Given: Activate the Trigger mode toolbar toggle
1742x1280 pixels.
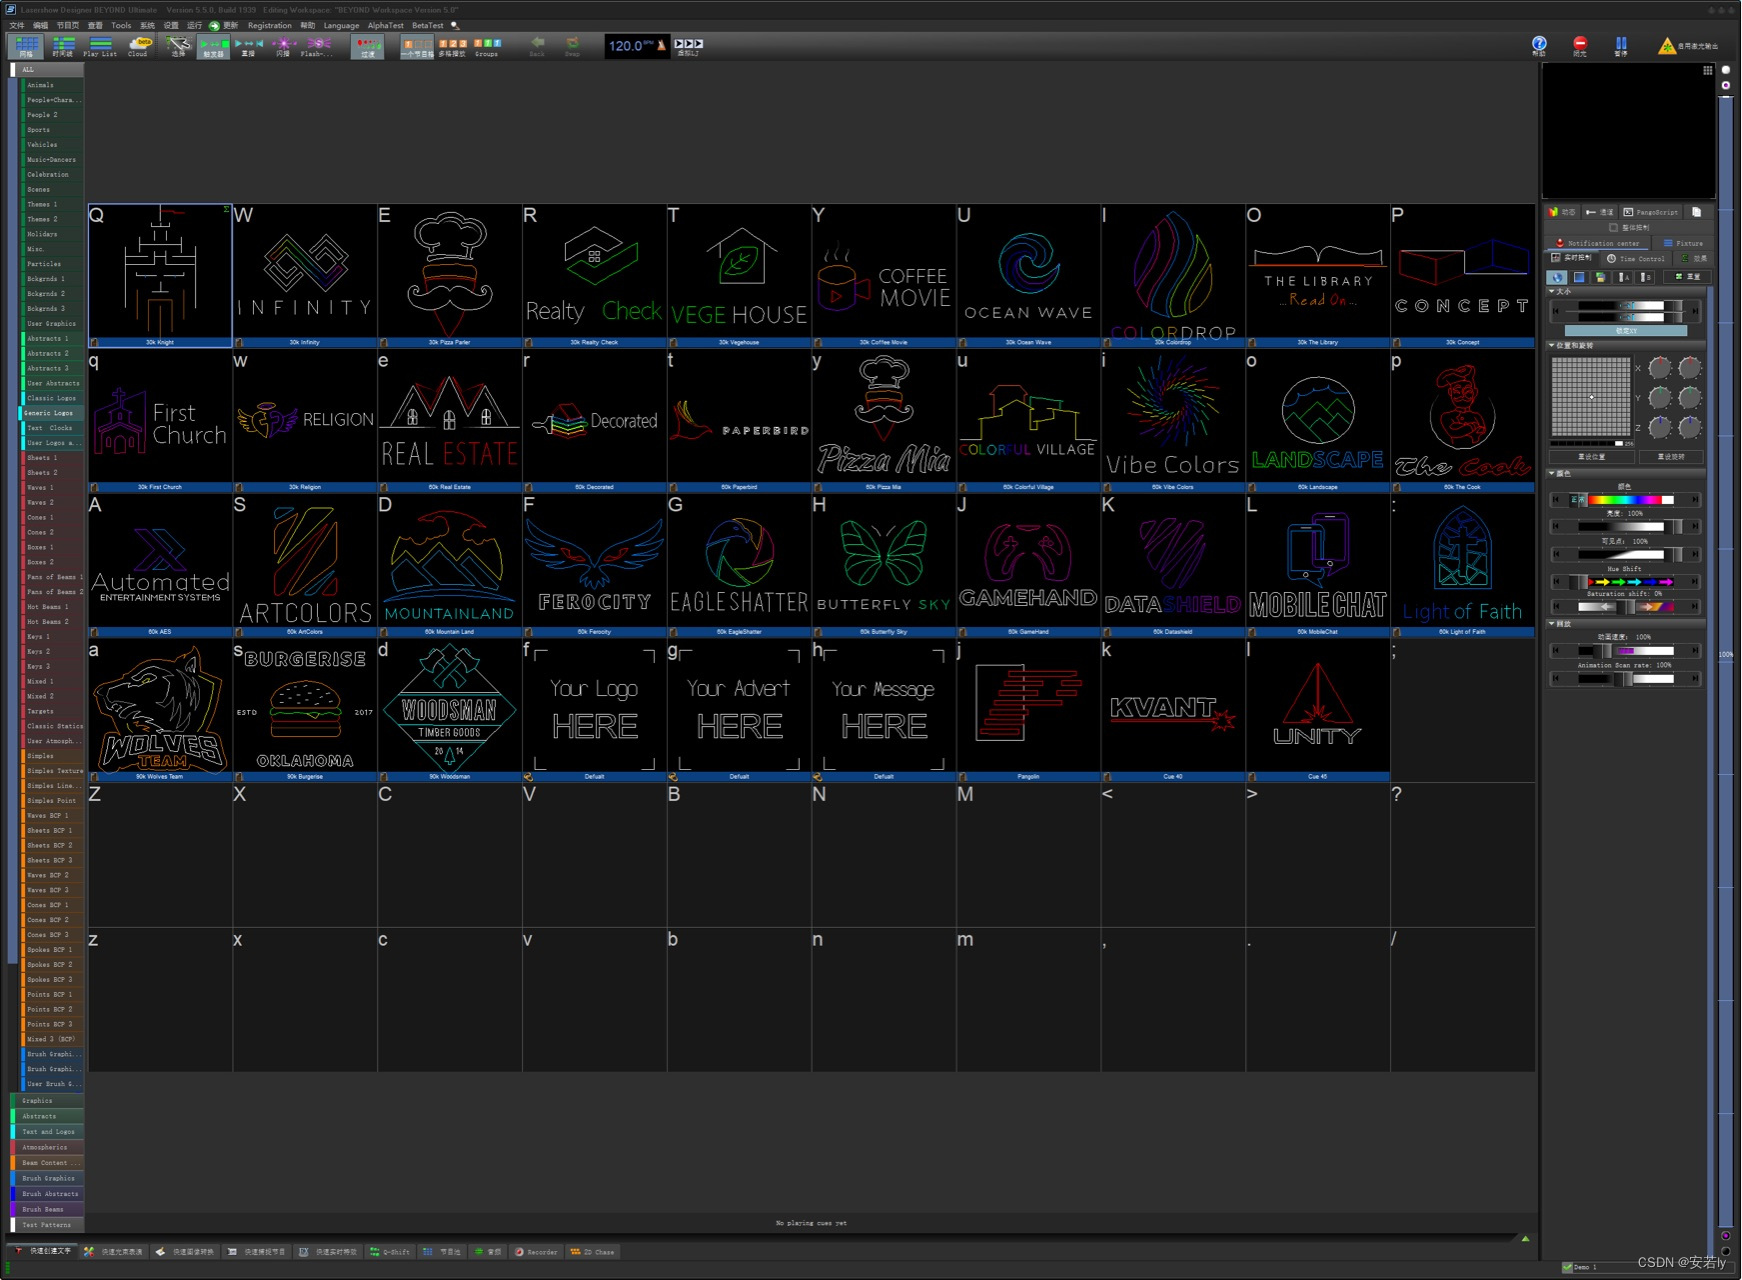Looking at the screenshot, I should (x=213, y=45).
